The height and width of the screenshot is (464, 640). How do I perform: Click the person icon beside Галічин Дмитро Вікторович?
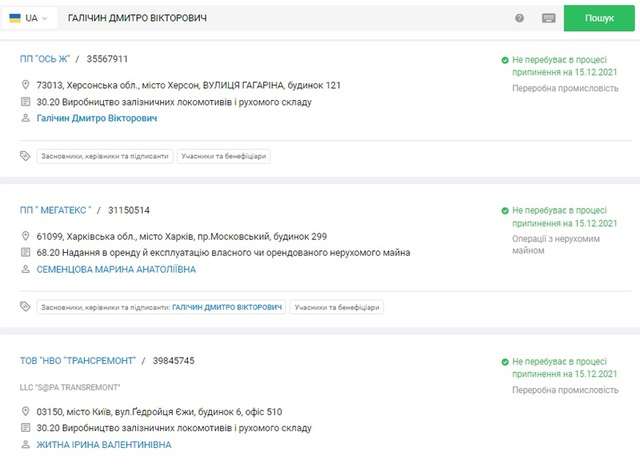(26, 118)
